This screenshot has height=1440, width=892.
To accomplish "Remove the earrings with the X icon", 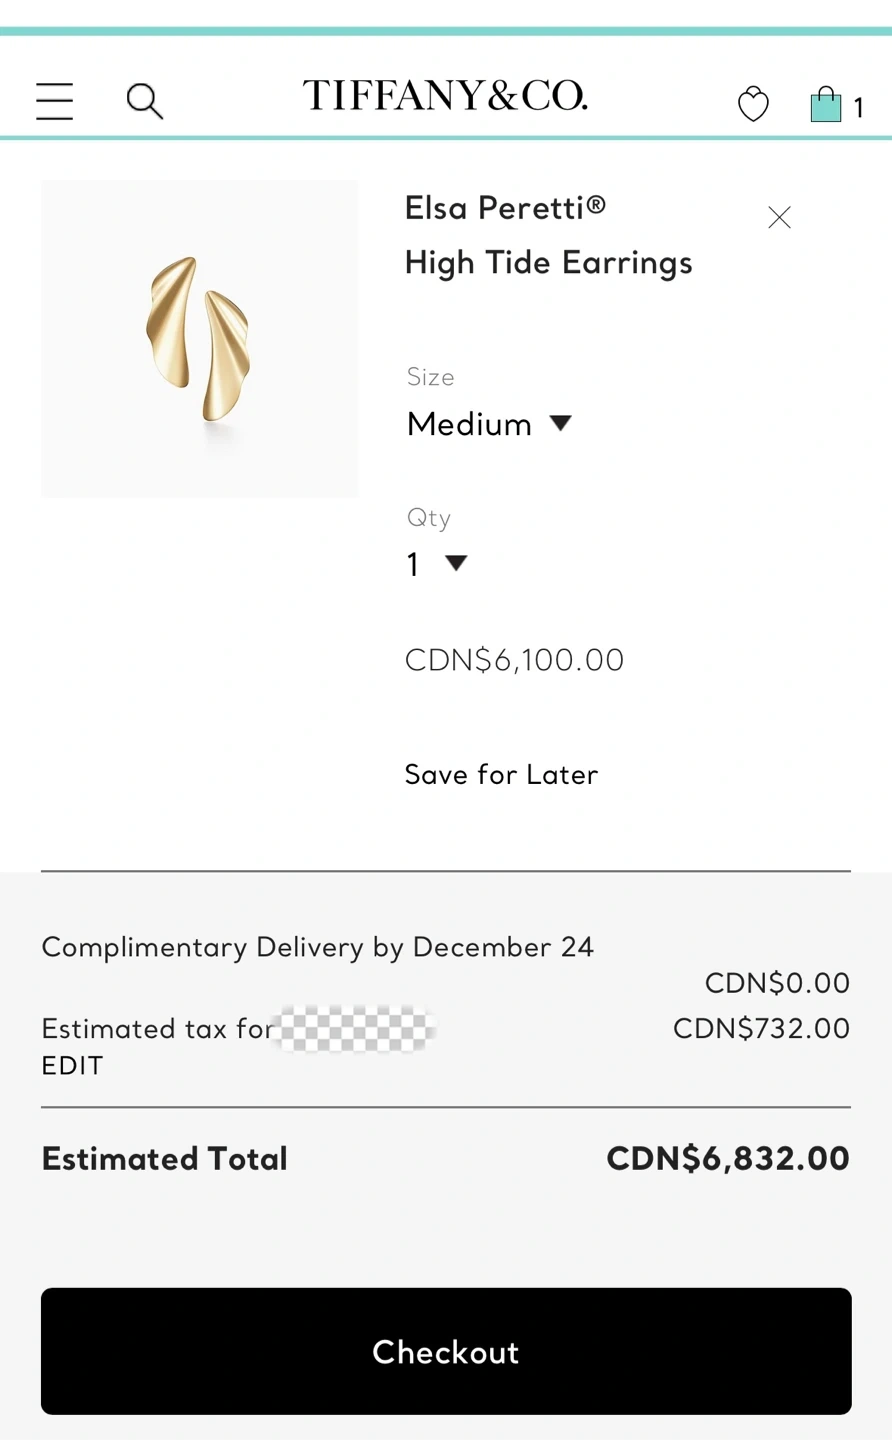I will (779, 217).
